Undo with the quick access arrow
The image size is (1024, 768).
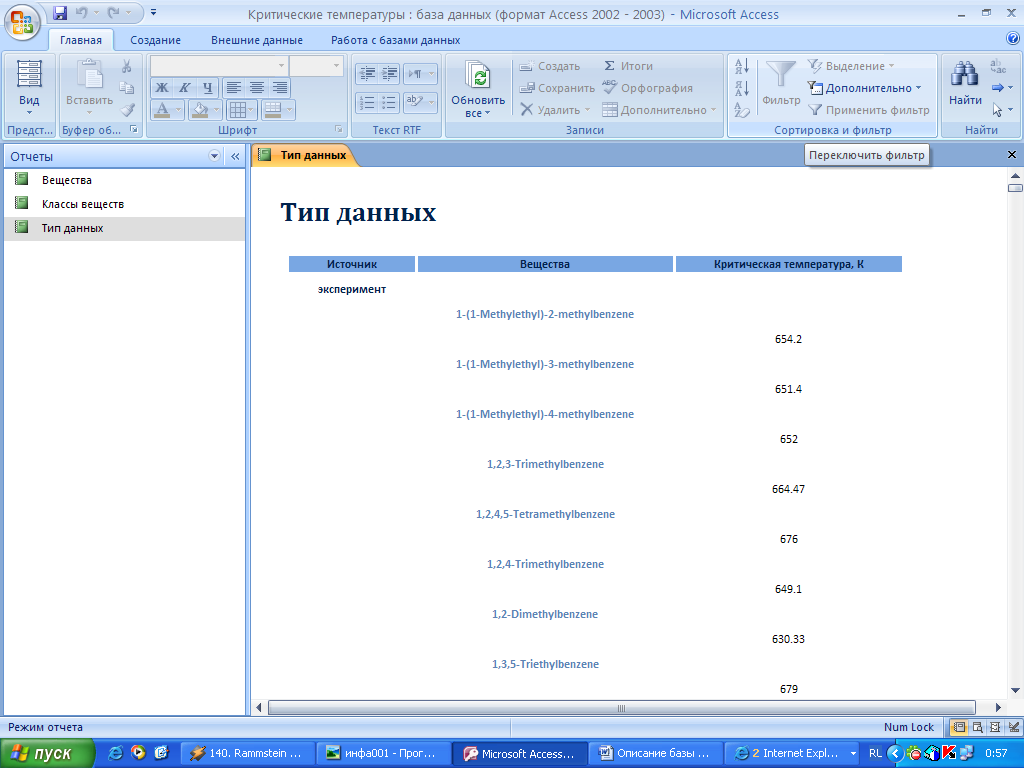point(81,12)
